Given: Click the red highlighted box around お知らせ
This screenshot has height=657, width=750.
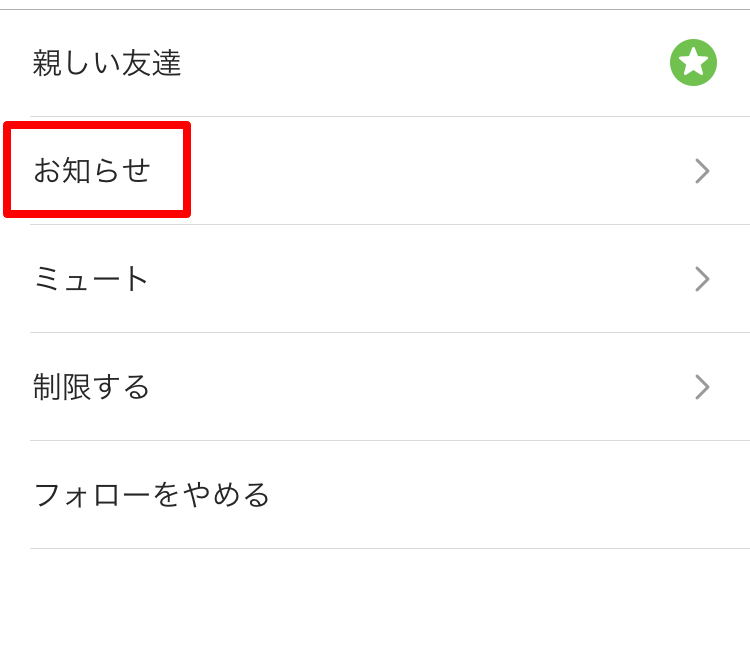Looking at the screenshot, I should pos(97,169).
